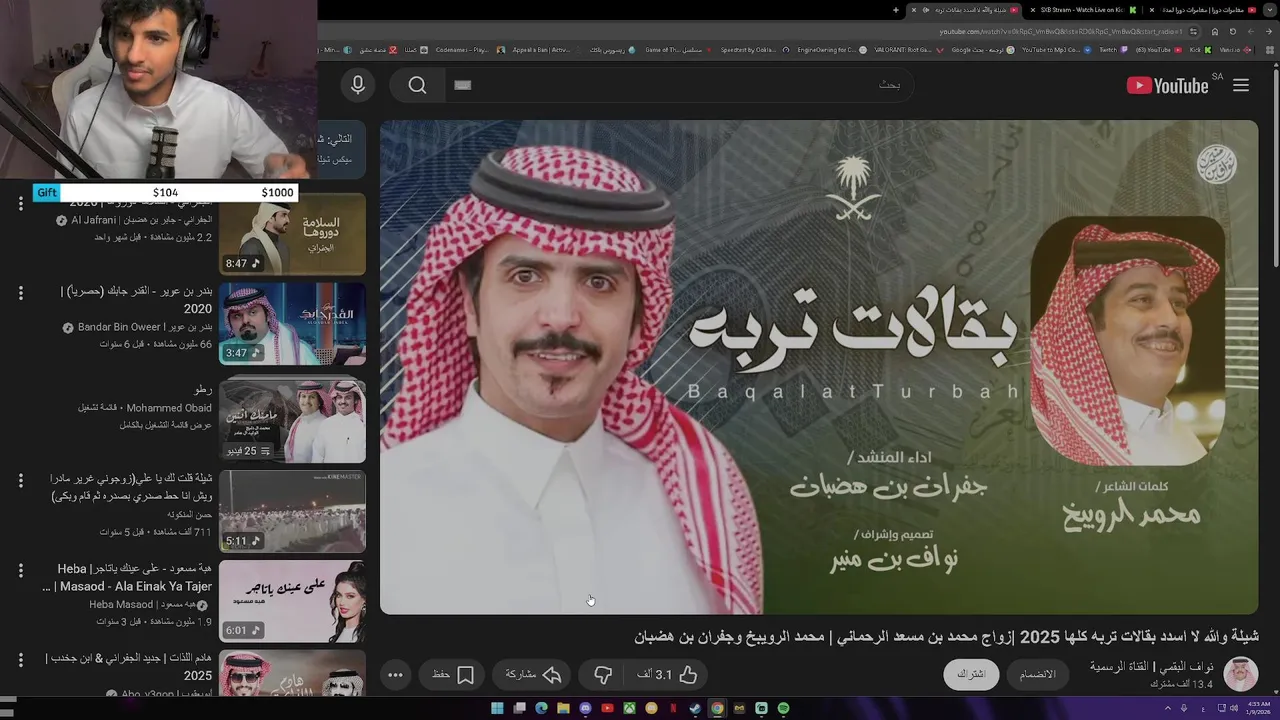Screen dimensions: 1280x720
Task: Open the VALORANT bookmark
Action: pos(911,49)
